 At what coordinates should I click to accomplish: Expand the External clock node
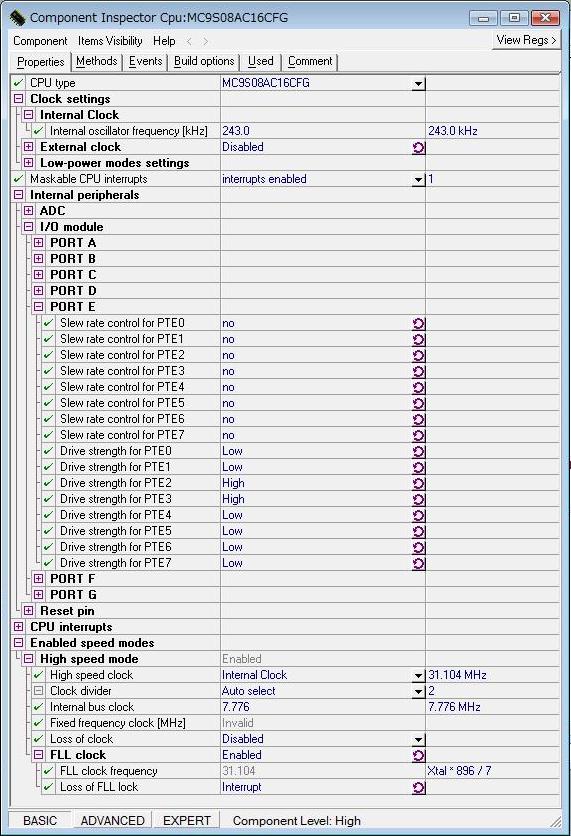point(29,147)
